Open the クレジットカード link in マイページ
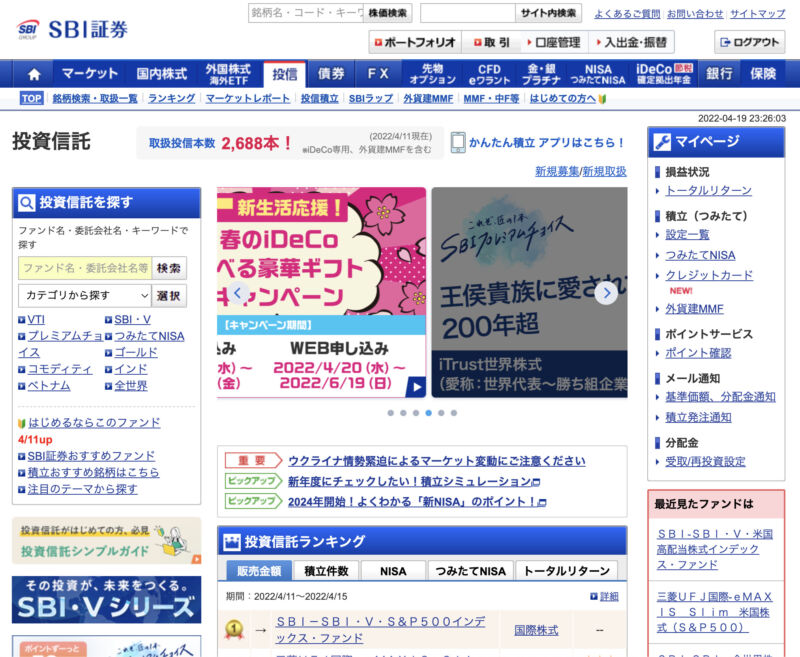This screenshot has height=657, width=800. (709, 275)
